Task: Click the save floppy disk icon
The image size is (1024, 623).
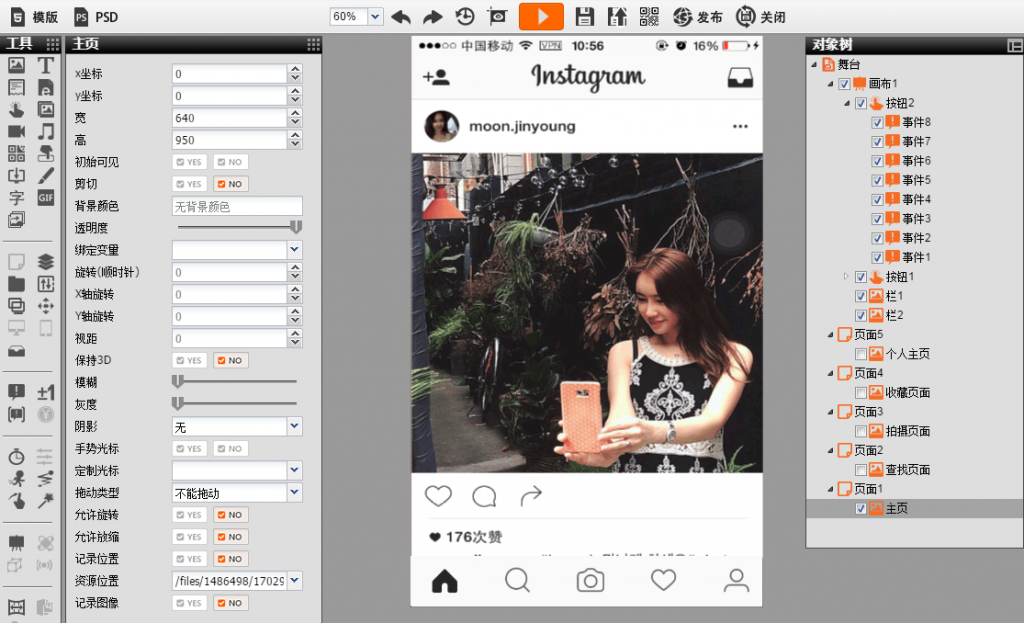Action: tap(584, 16)
